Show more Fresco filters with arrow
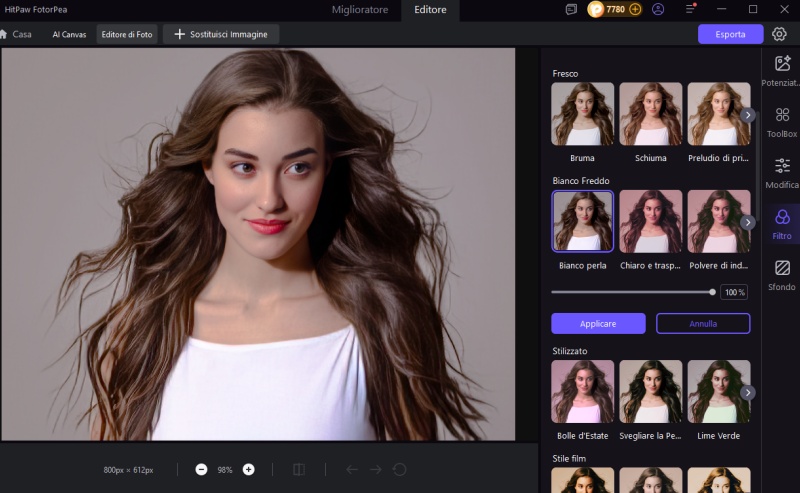 [748, 115]
